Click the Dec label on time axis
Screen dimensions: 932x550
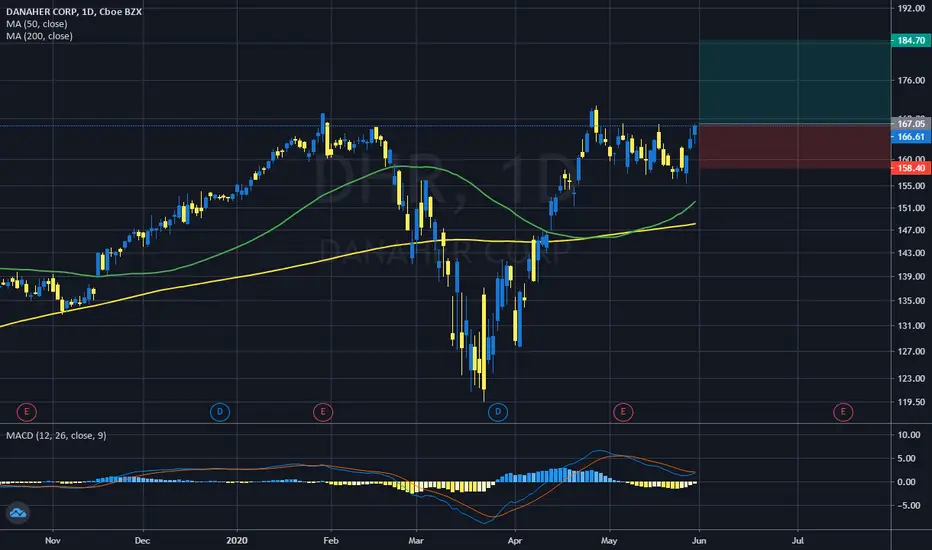click(142, 540)
